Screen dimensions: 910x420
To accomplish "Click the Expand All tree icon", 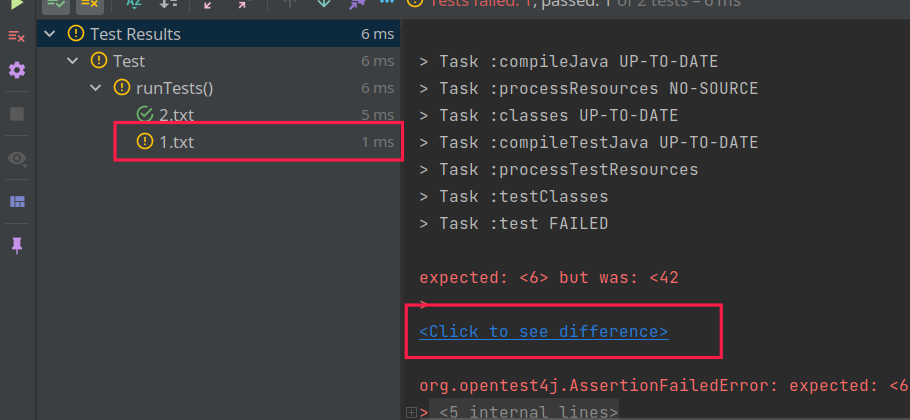I will 208,4.
